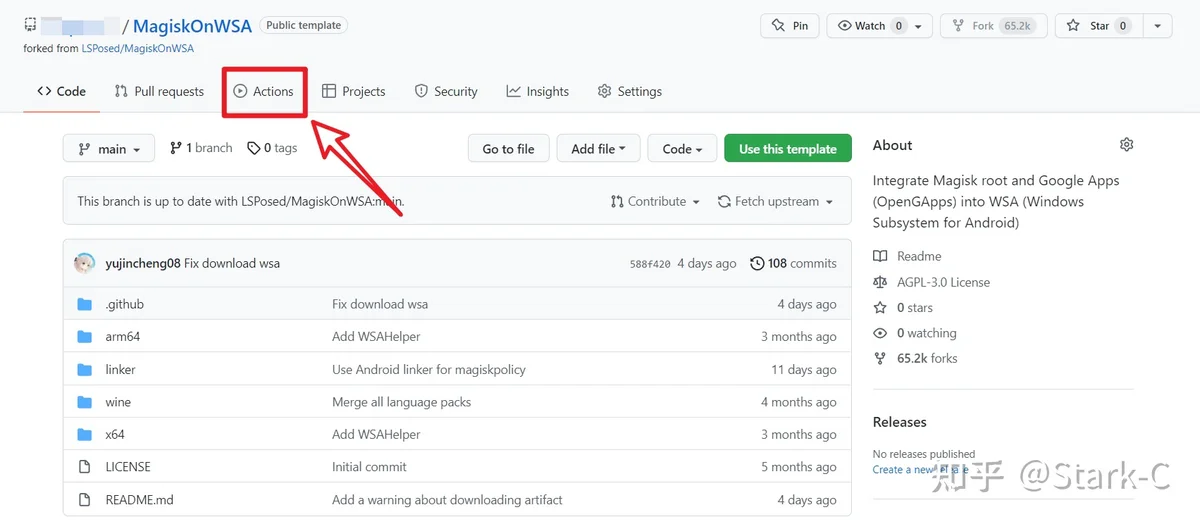Click the folder icon next to x64
Viewport: 1200px width, 524px height.
[x=85, y=434]
